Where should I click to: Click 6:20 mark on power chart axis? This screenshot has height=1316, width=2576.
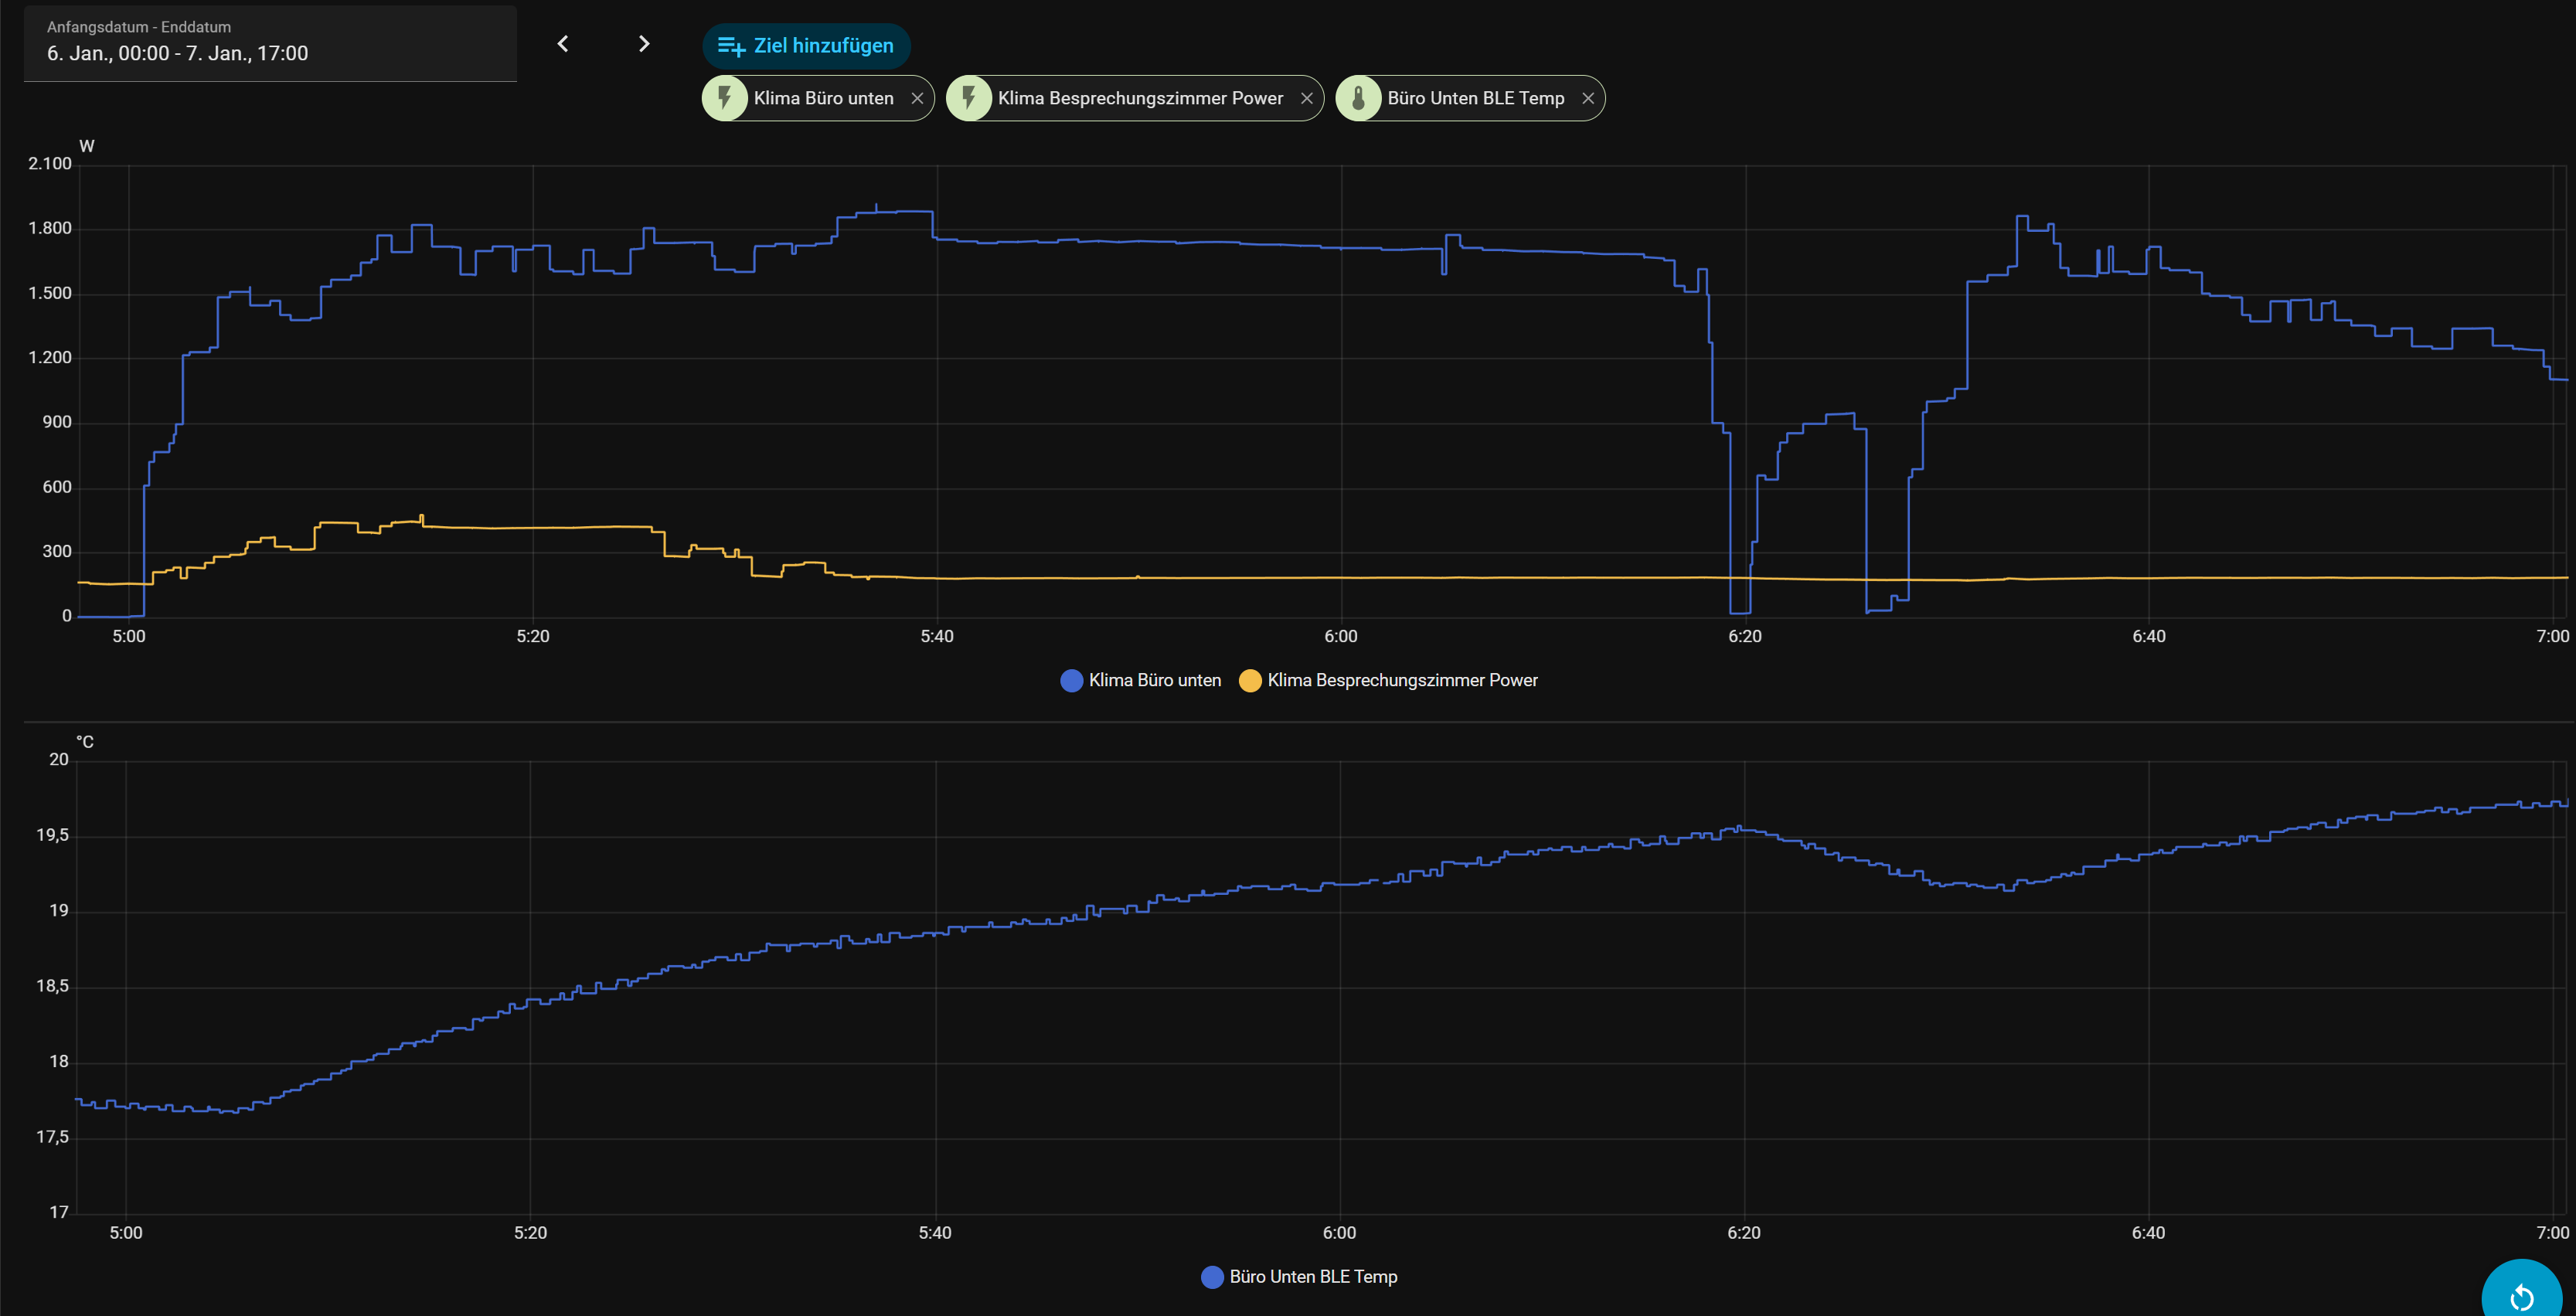[x=1745, y=637]
